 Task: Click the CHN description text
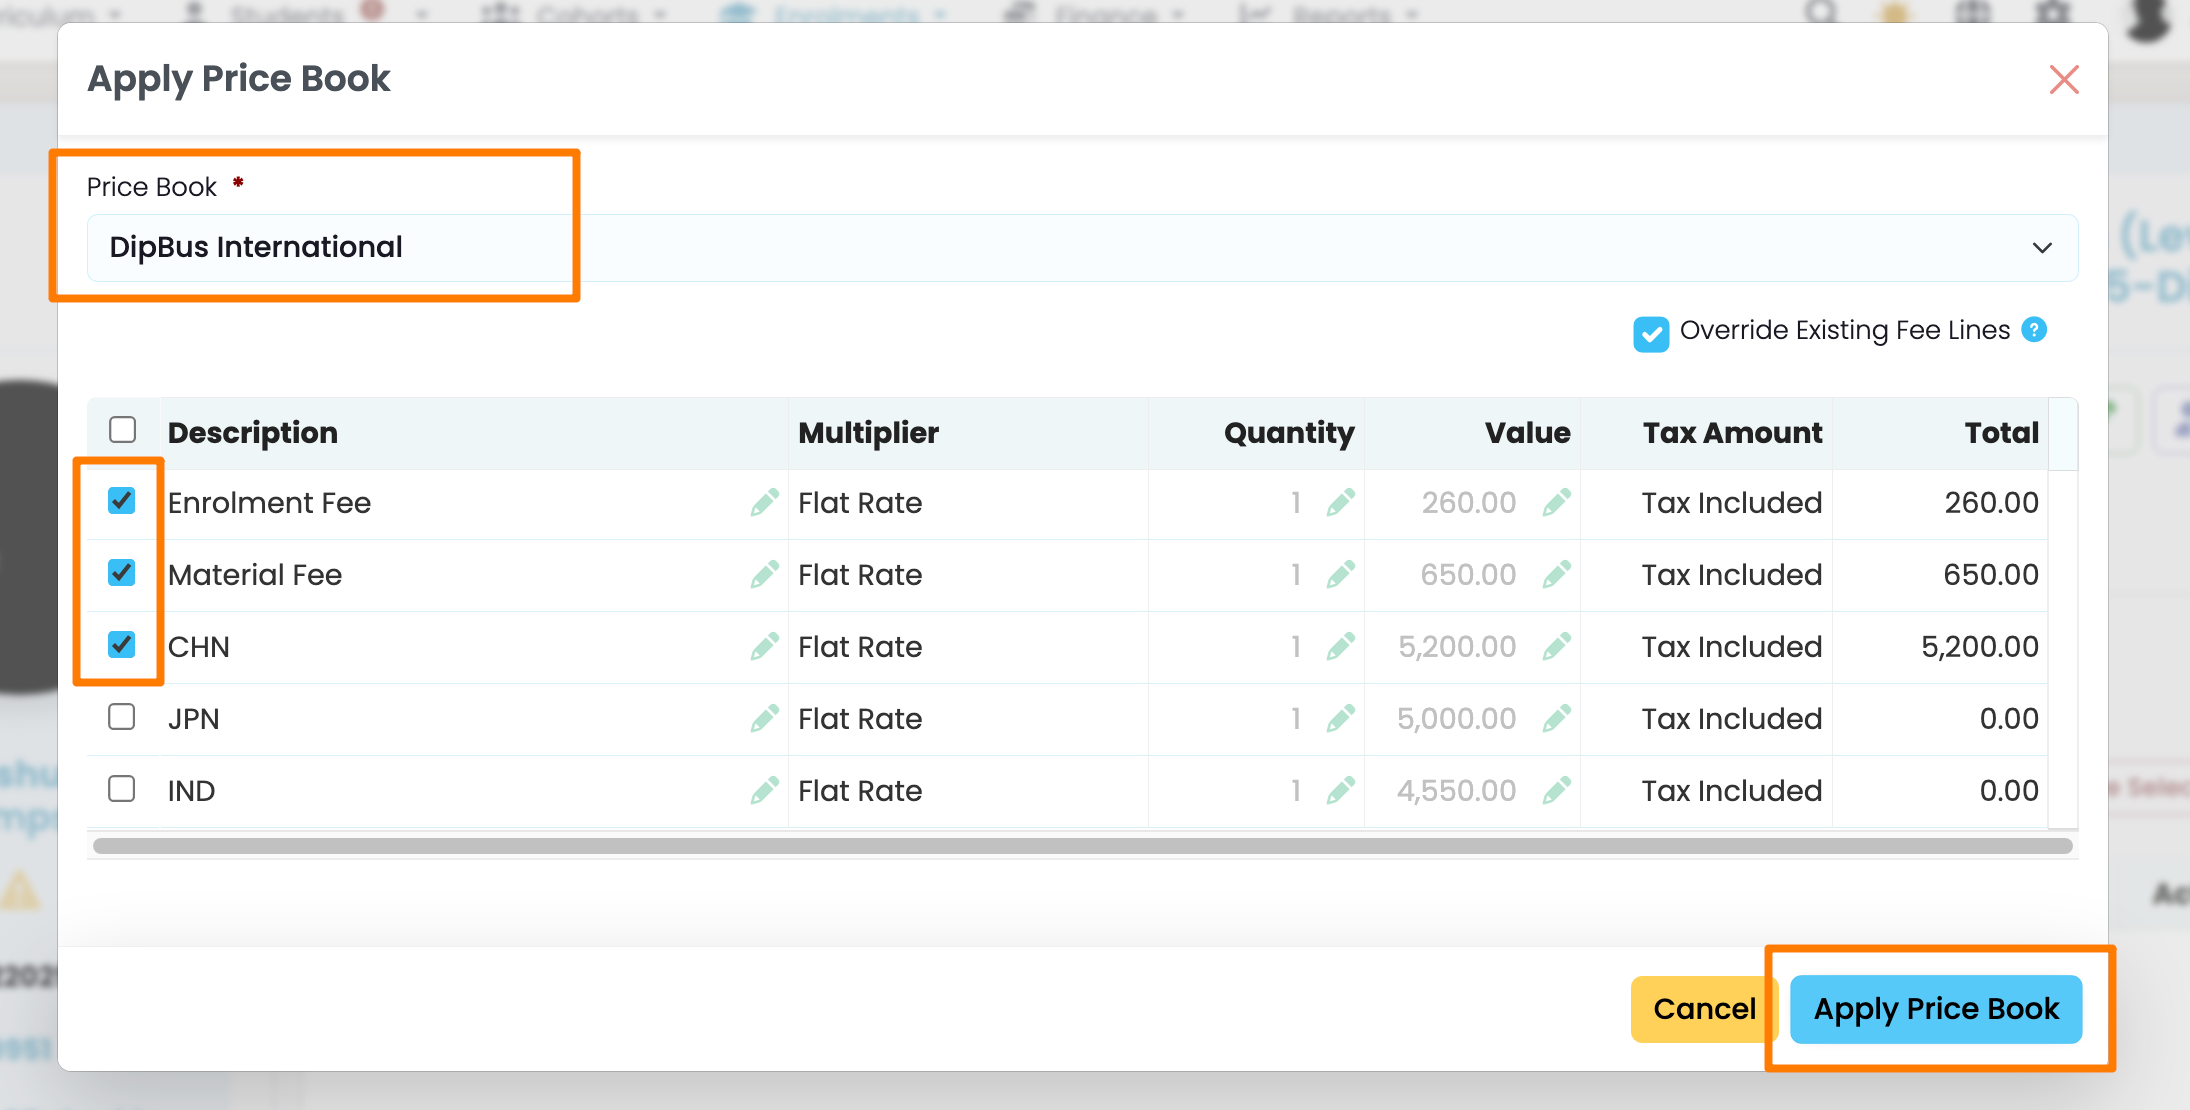coord(199,647)
